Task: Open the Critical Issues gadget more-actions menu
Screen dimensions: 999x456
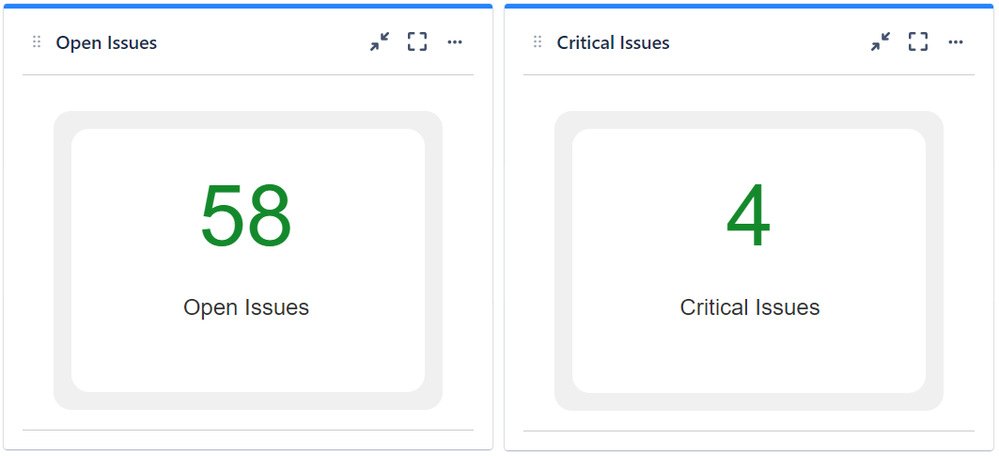Action: coord(955,43)
